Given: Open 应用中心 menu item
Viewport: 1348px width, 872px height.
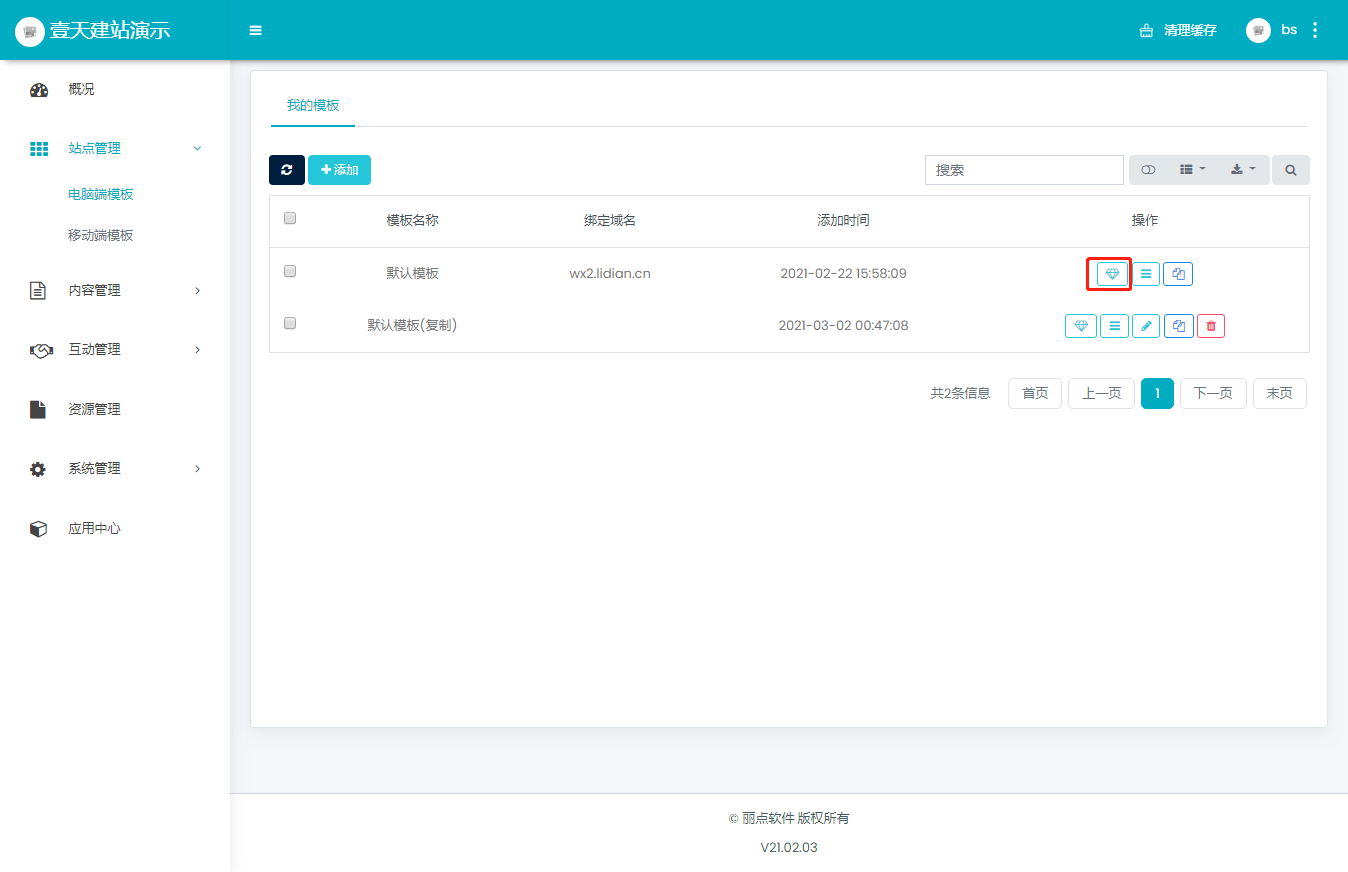Looking at the screenshot, I should [94, 528].
